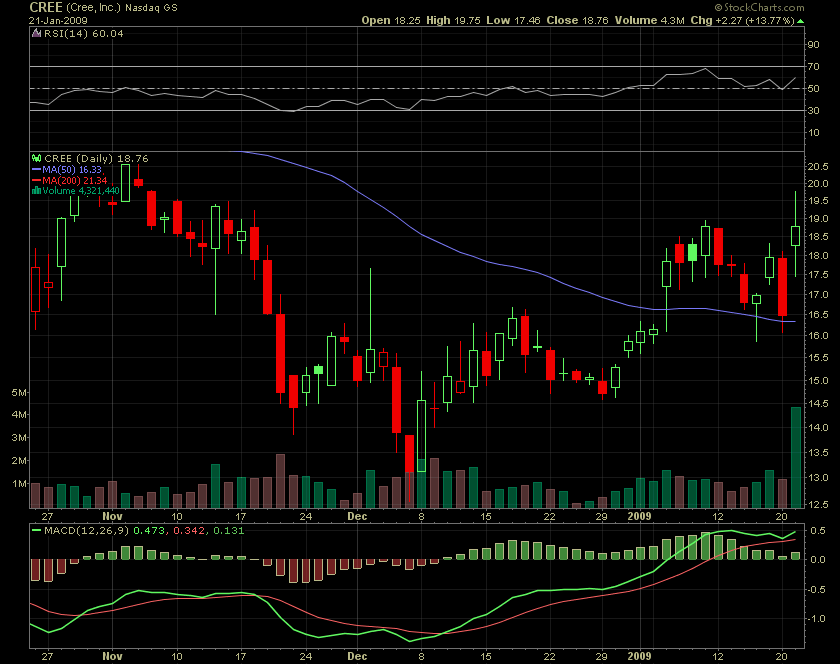Click the MACD signal value 0.342
840x664 pixels.
(x=189, y=531)
